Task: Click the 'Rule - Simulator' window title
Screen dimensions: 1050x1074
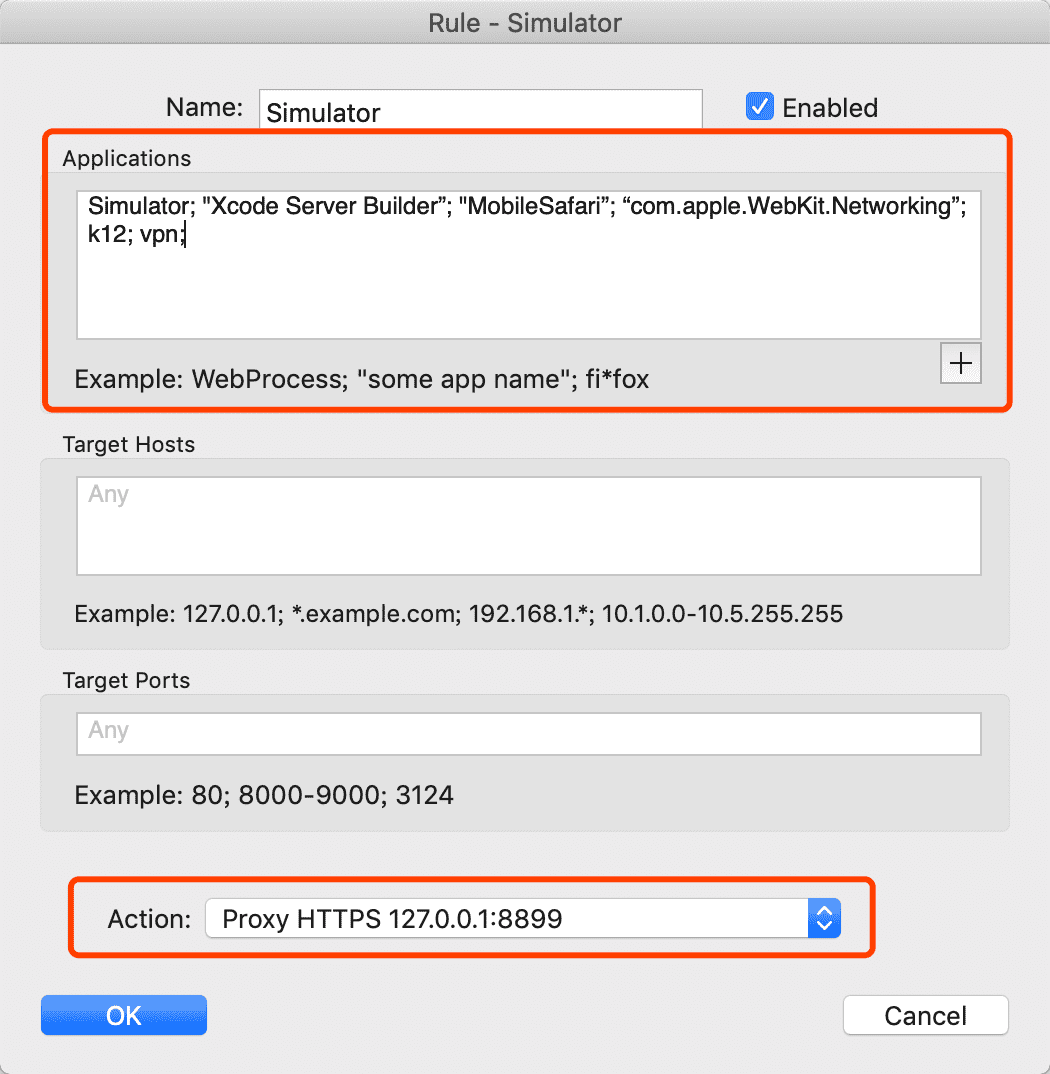Action: pos(525,23)
